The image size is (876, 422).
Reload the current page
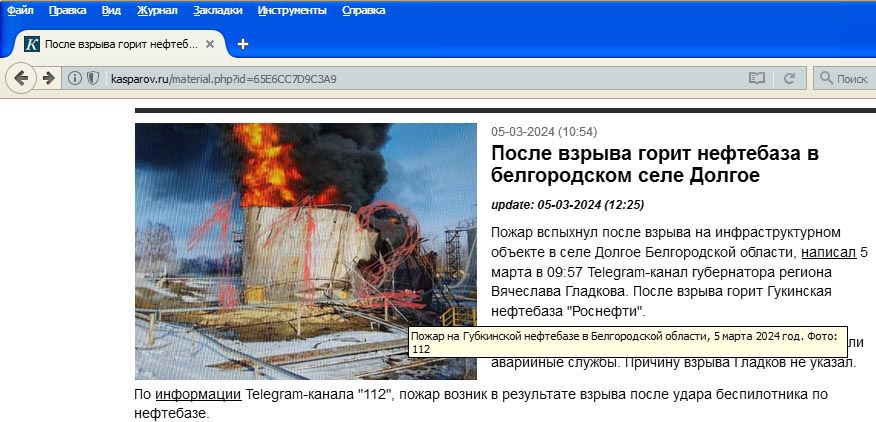789,78
